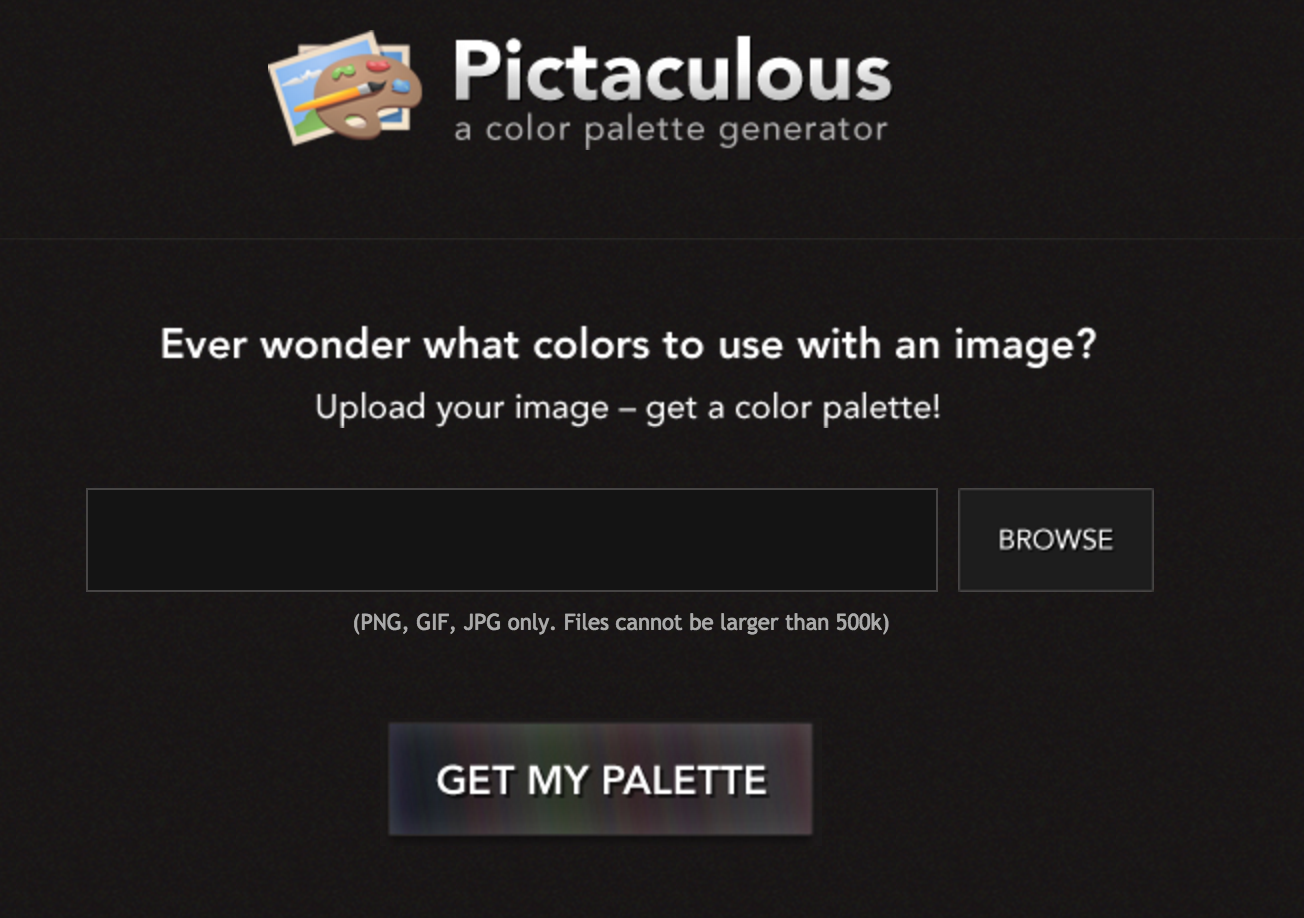Click the 'Ever wonder what colors' headline

click(628, 345)
